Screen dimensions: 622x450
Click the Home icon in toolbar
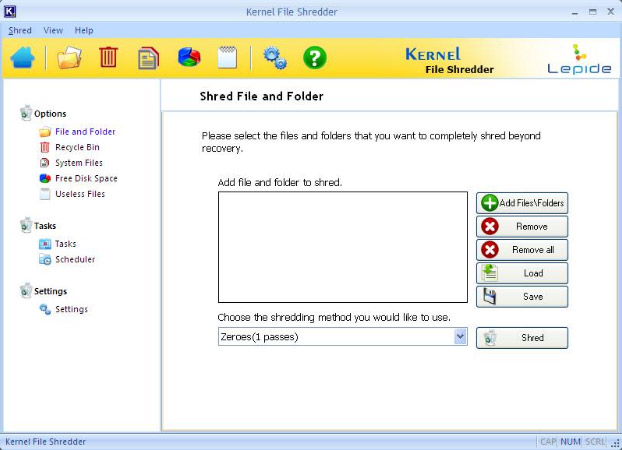[23, 58]
